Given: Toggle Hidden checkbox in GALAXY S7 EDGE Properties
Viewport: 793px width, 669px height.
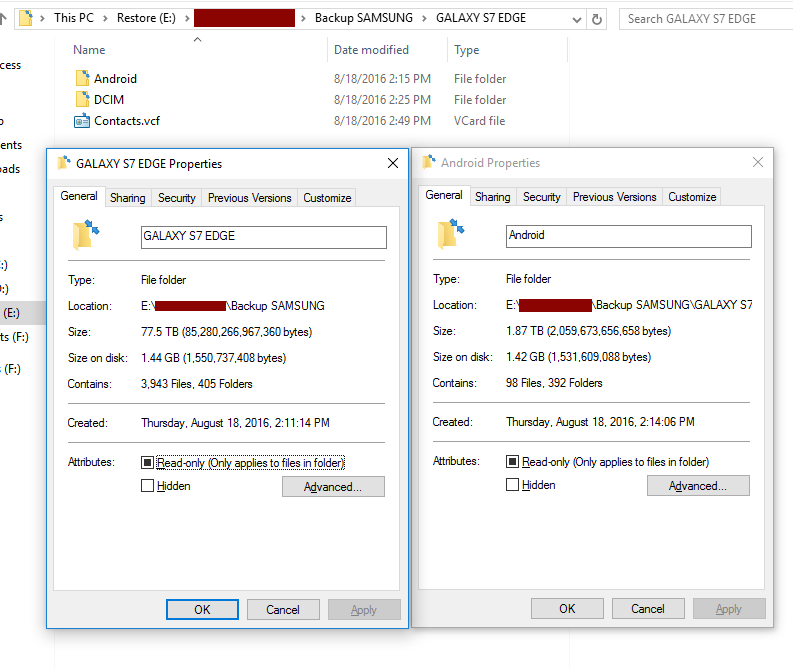Looking at the screenshot, I should (147, 485).
